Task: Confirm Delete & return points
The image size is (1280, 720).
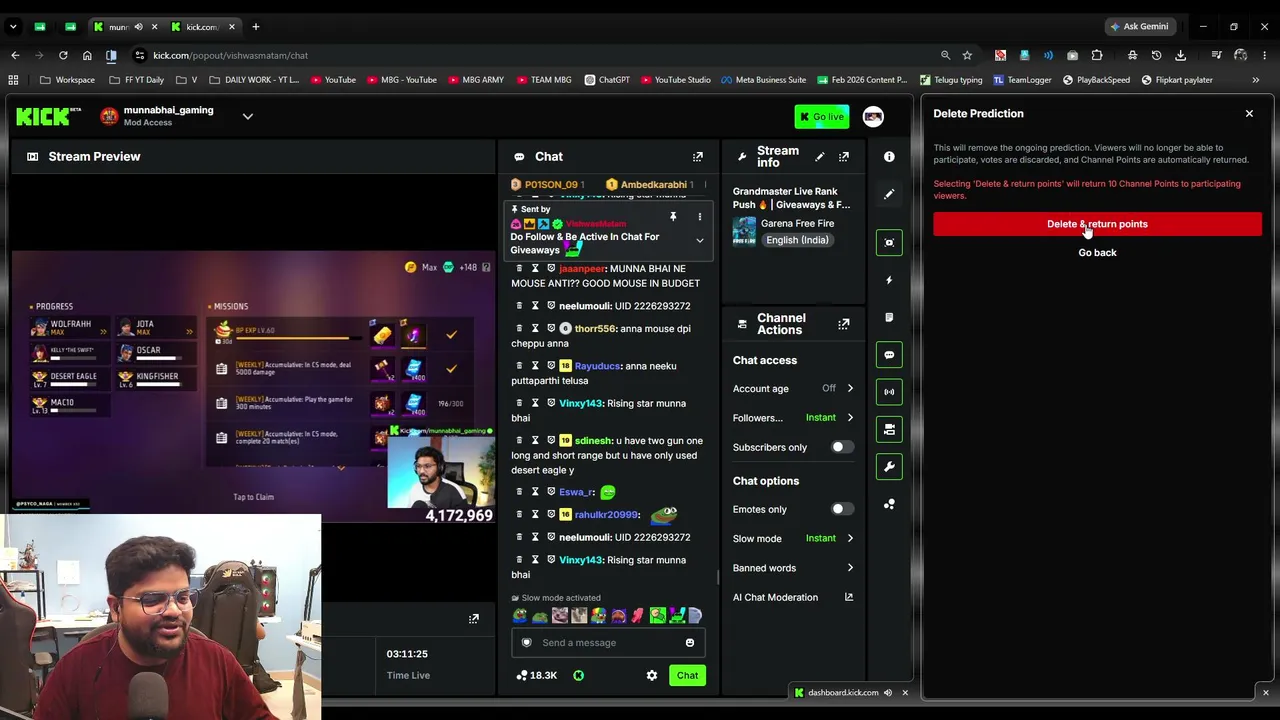Action: pyautogui.click(x=1097, y=224)
